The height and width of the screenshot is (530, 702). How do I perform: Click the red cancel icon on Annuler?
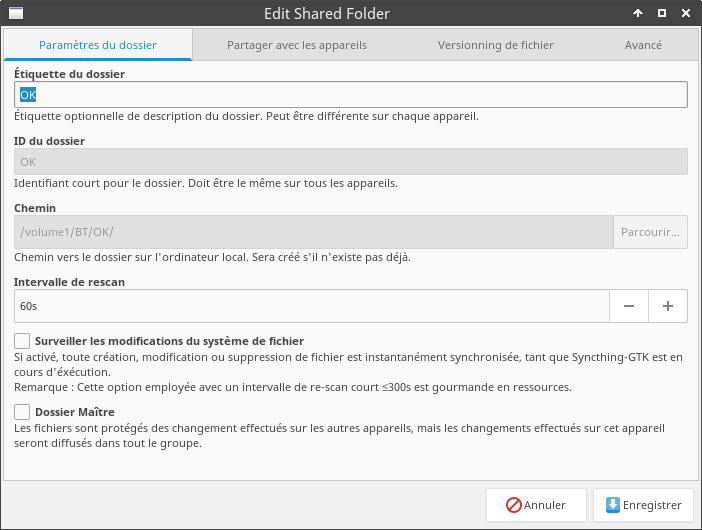pyautogui.click(x=514, y=505)
